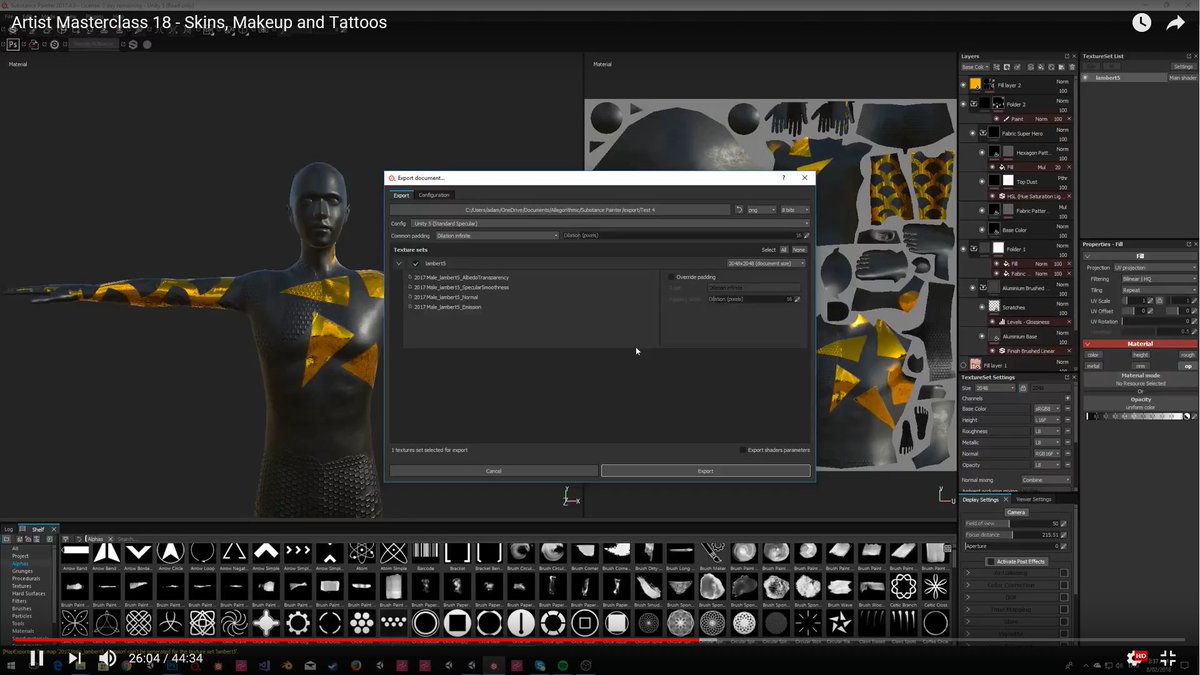Skip to the next video

[x=75, y=658]
